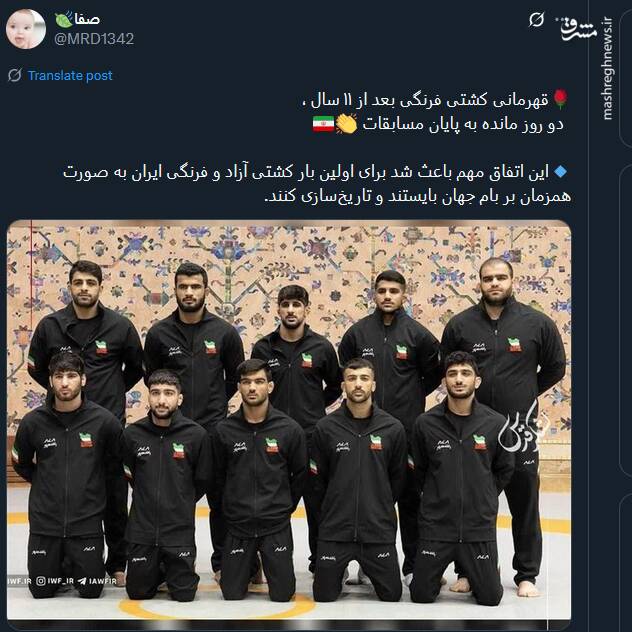
Task: Open the wrestling team photo
Action: tap(289, 420)
